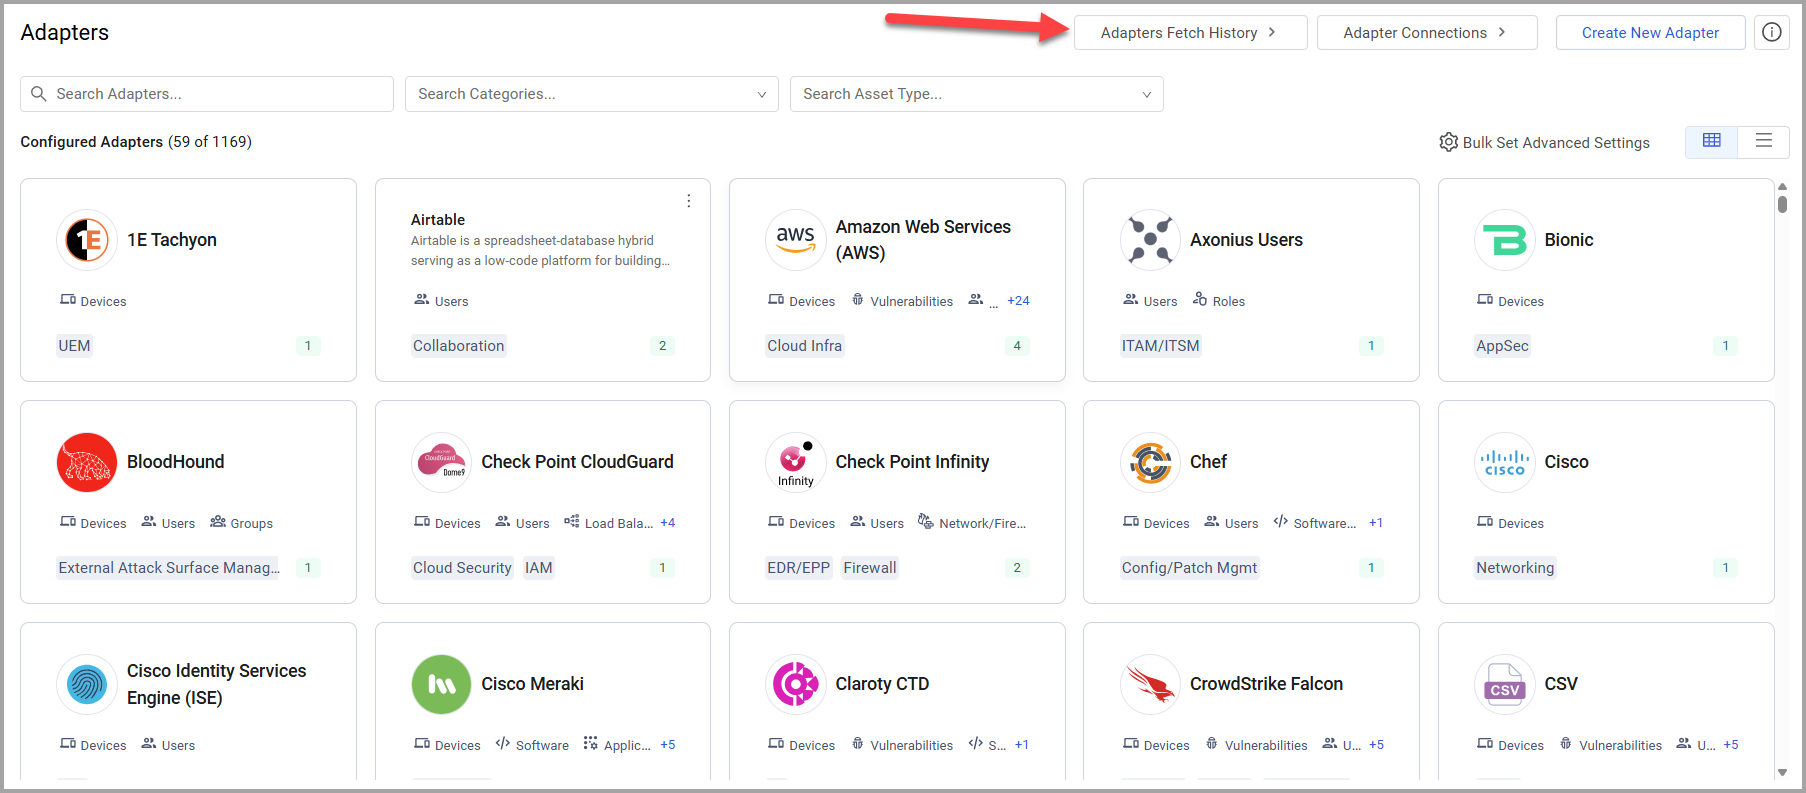Viewport: 1806px width, 793px height.
Task: Click the Devices icon on the 1E Tachyon card
Action: (68, 300)
